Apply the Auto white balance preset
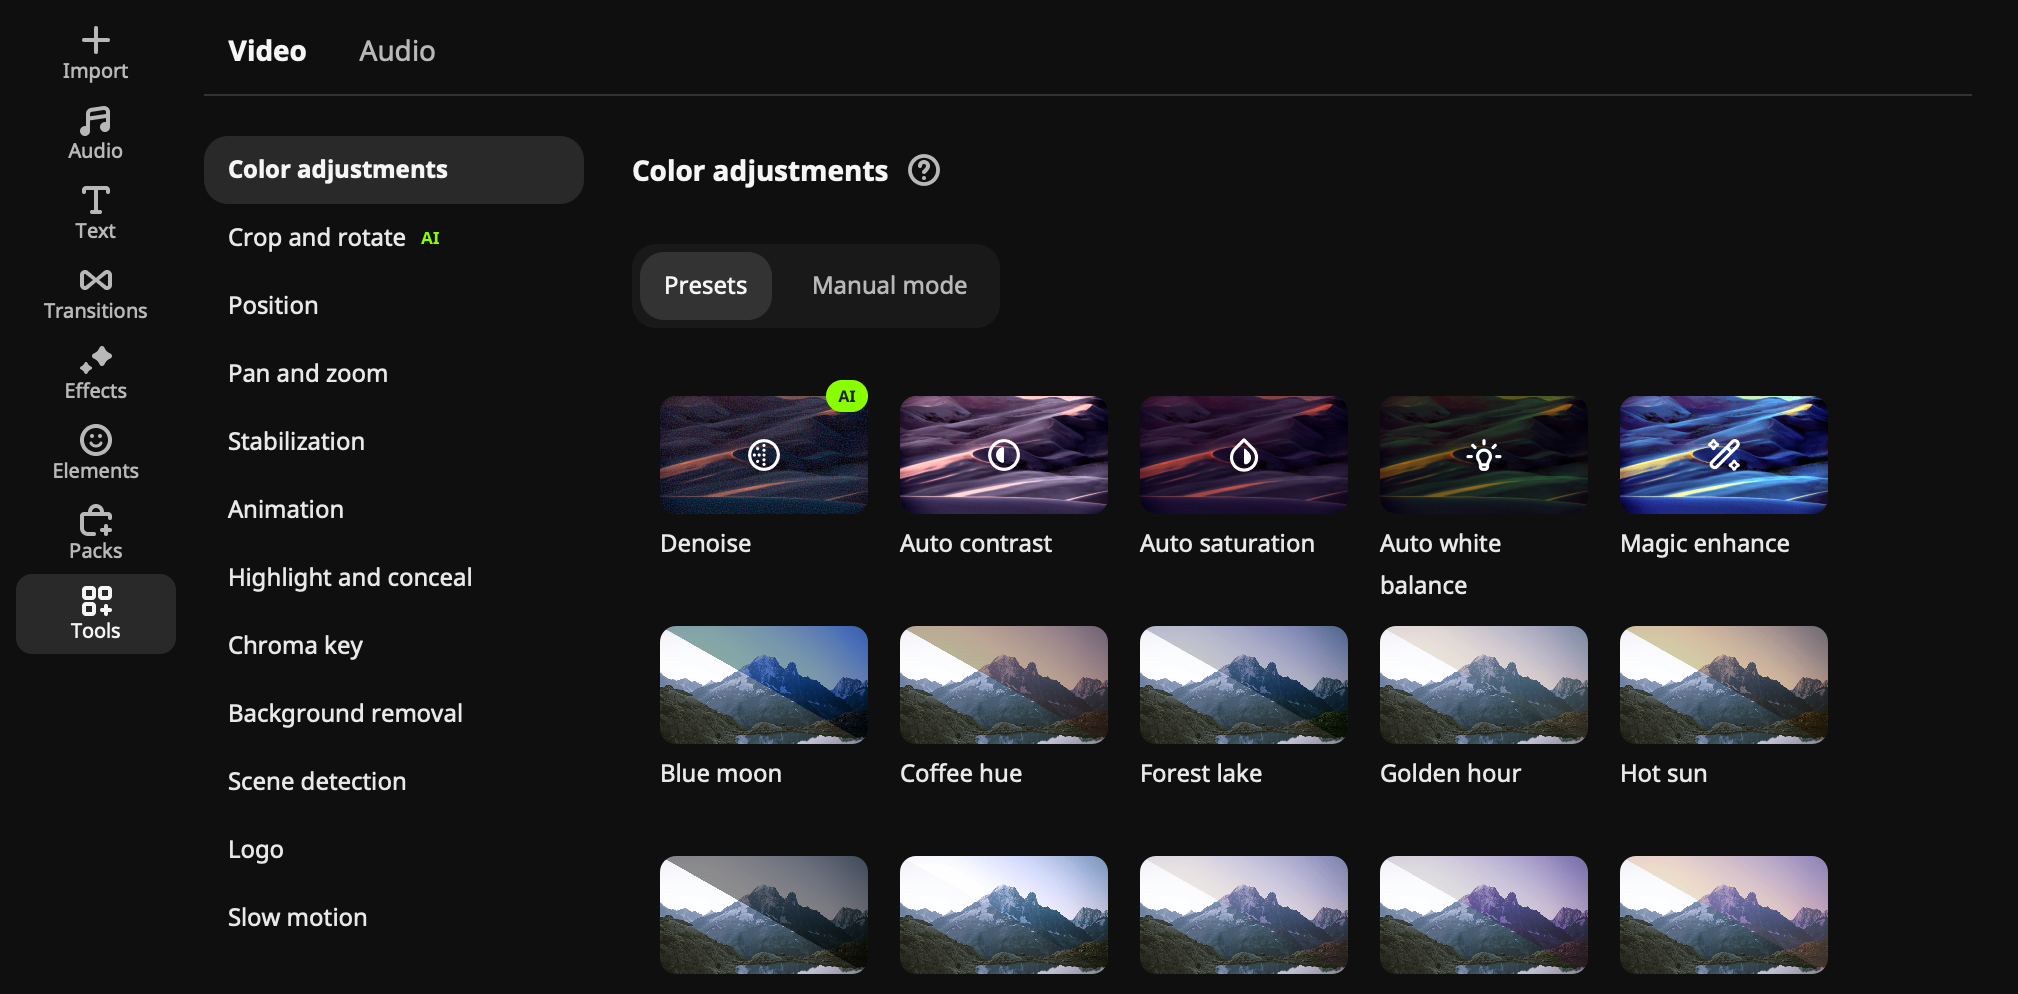The width and height of the screenshot is (2018, 994). tap(1483, 455)
